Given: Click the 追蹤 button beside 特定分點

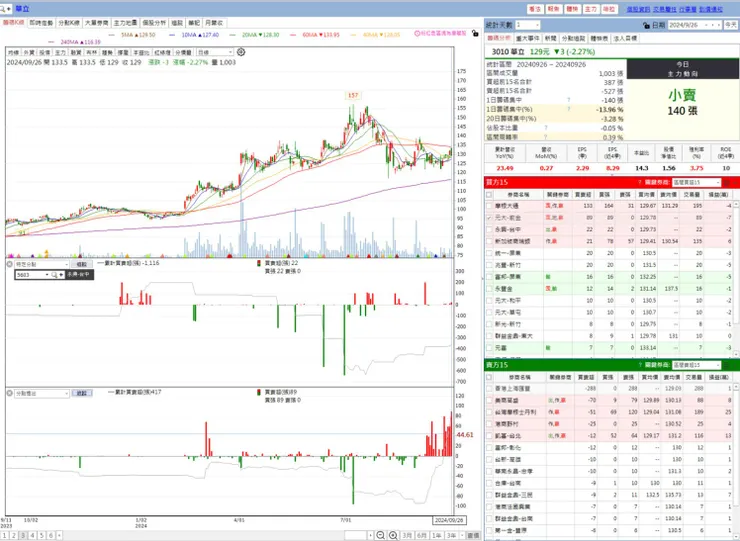Looking at the screenshot, I should [x=82, y=264].
